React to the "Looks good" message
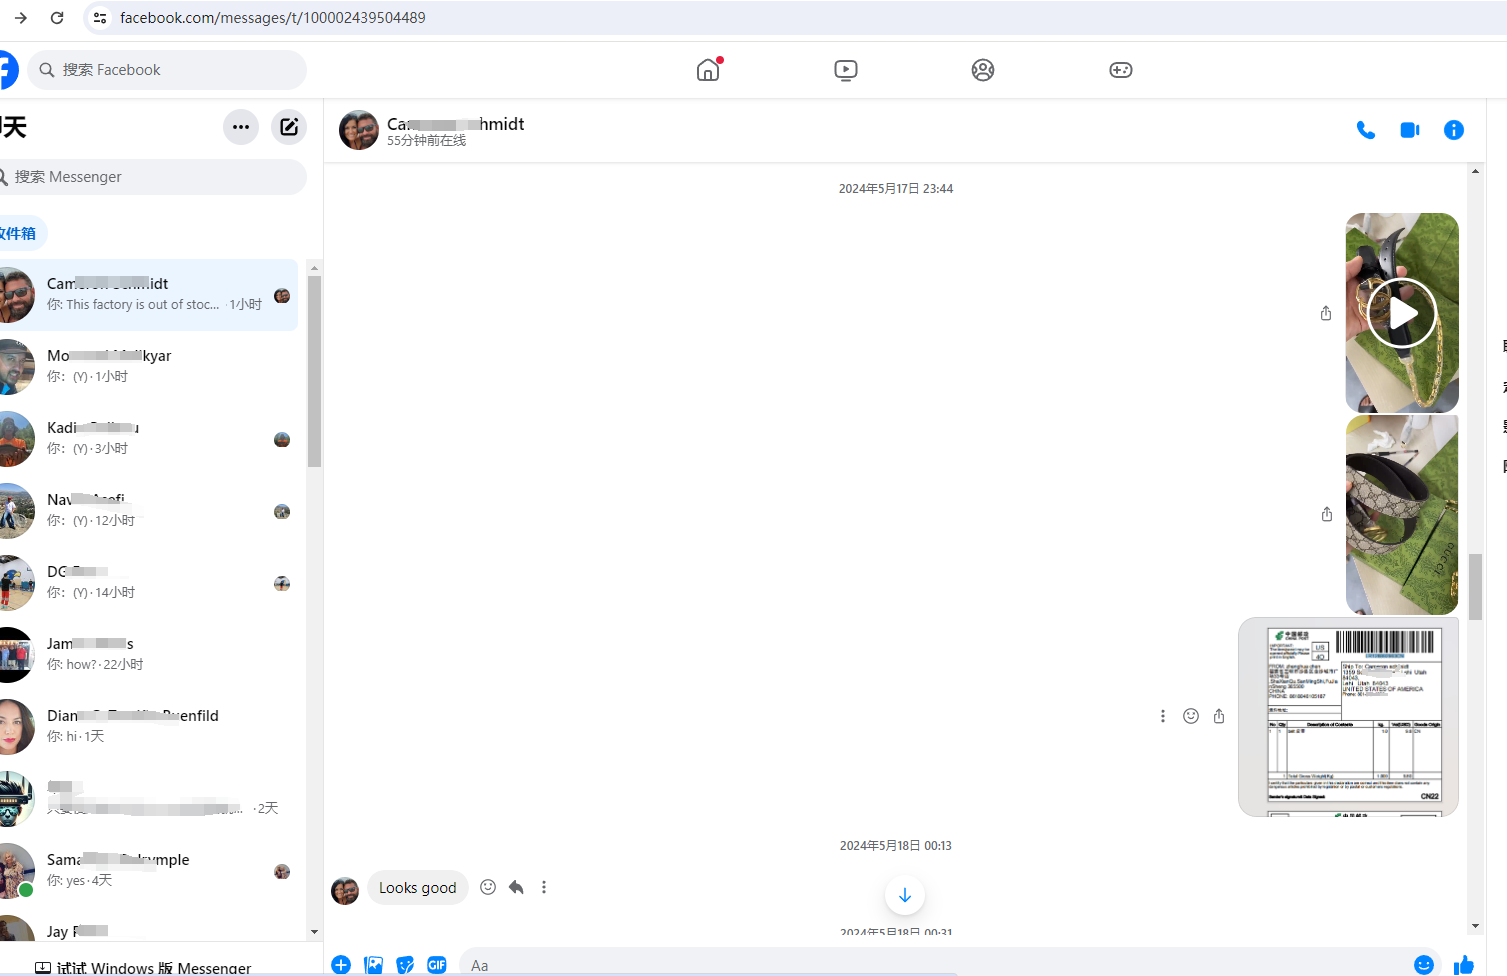Screen dimensions: 1507x976 tap(488, 887)
